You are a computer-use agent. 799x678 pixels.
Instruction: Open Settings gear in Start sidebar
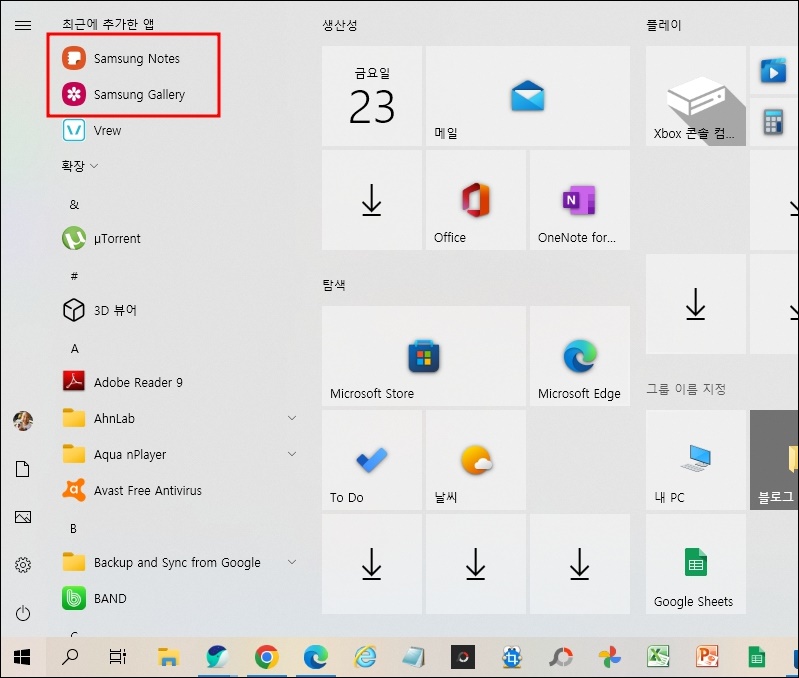coord(23,564)
